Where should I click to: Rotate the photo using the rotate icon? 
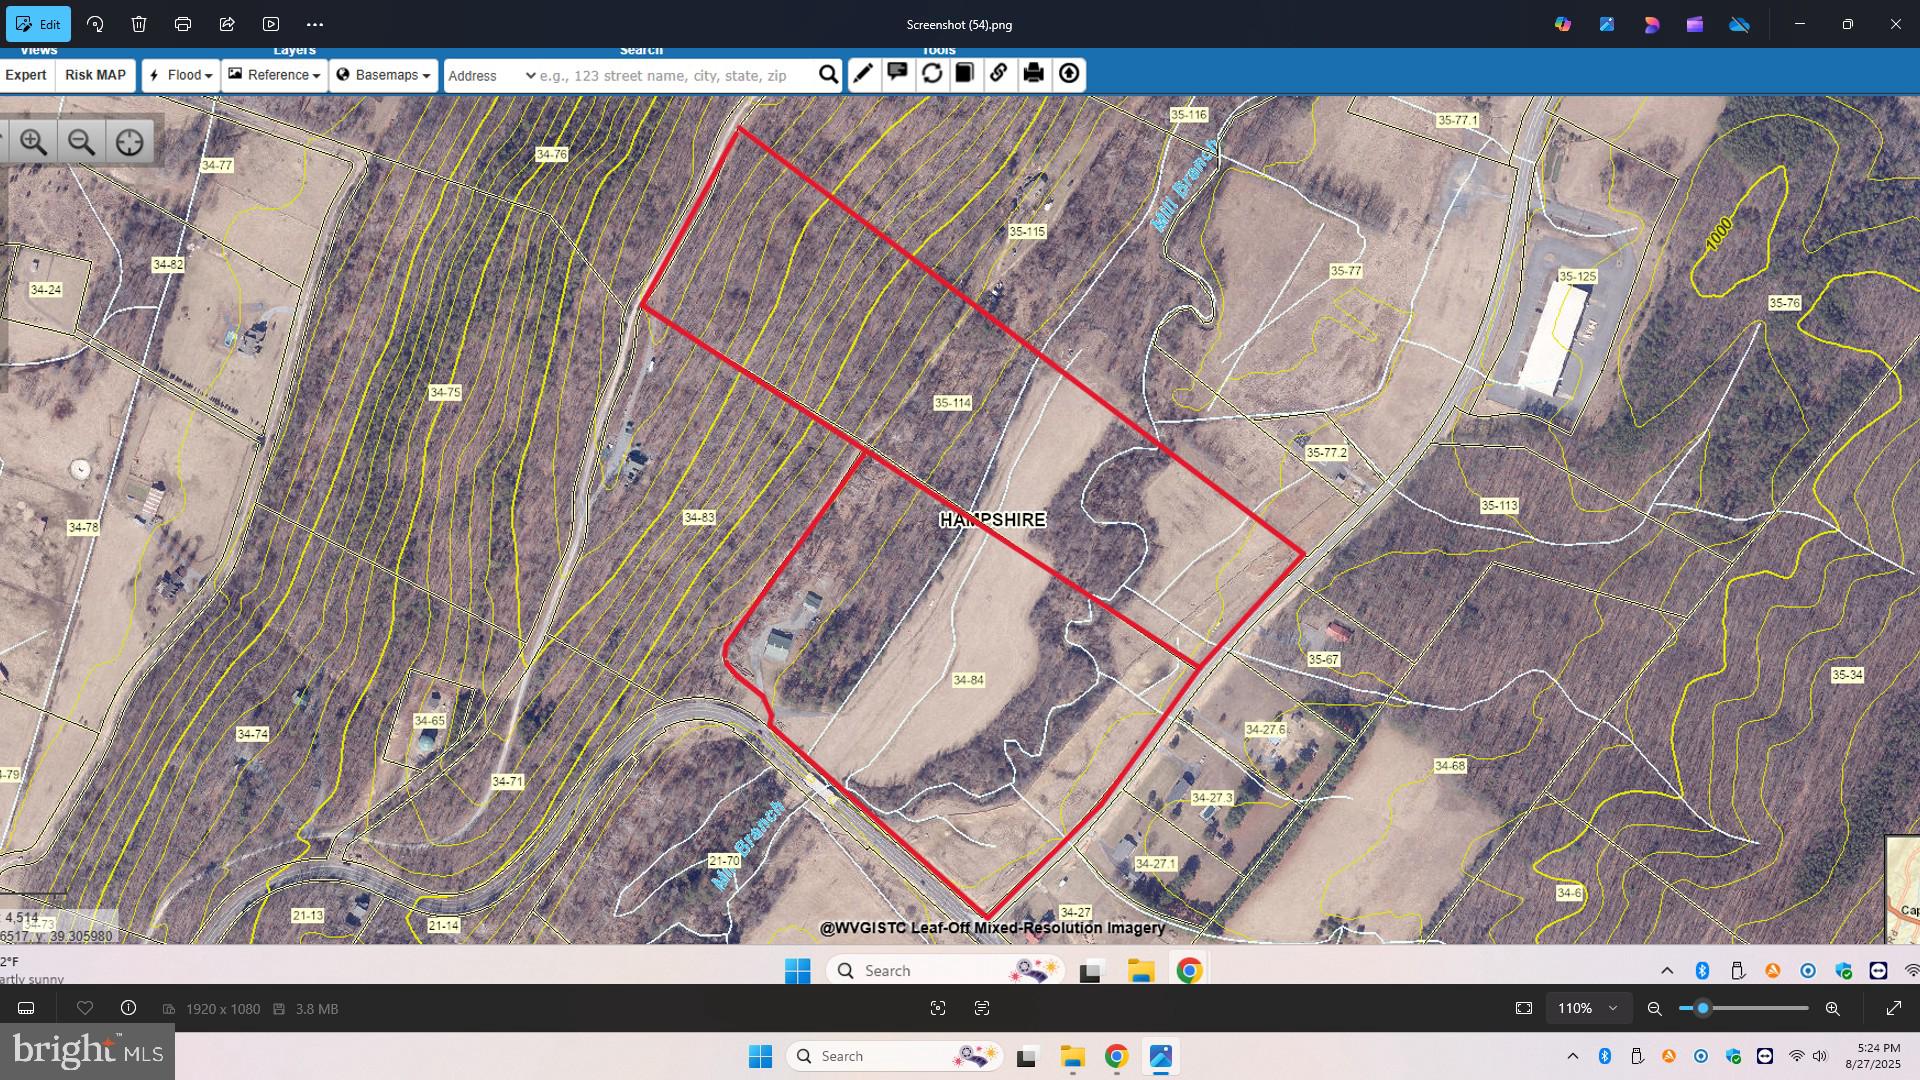click(x=95, y=24)
